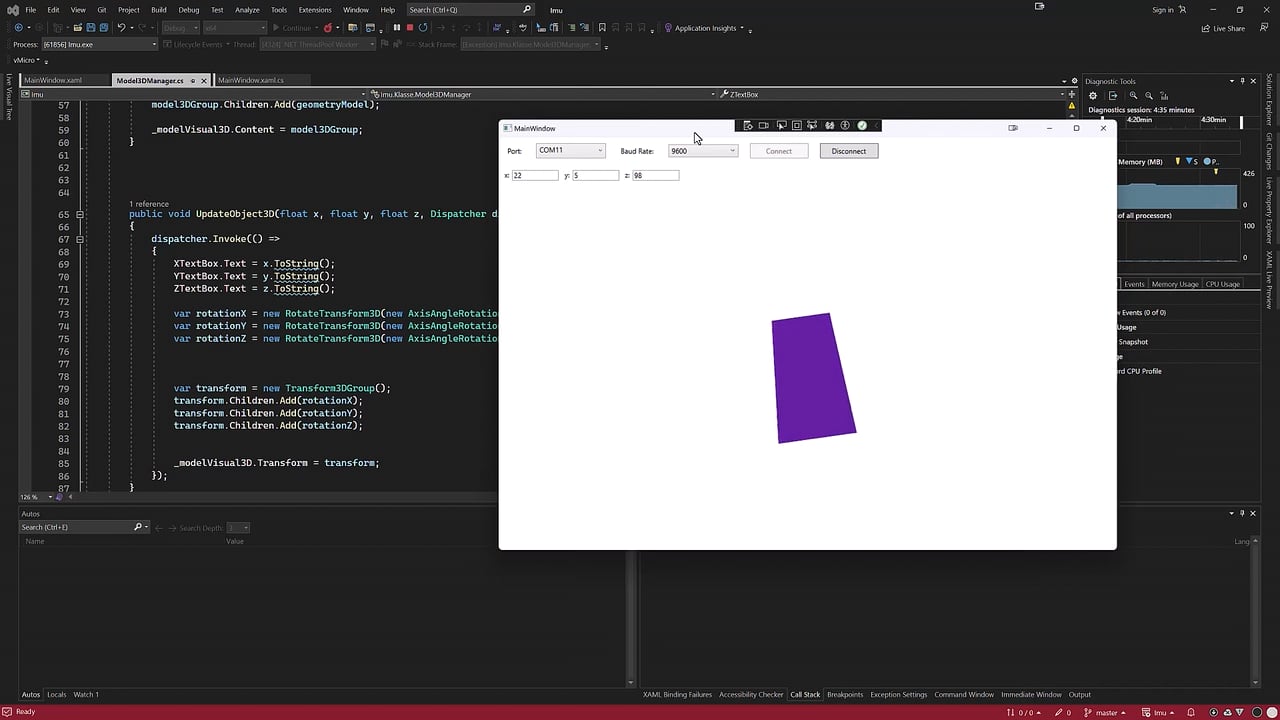
Task: Click the x value text box
Action: pyautogui.click(x=535, y=175)
